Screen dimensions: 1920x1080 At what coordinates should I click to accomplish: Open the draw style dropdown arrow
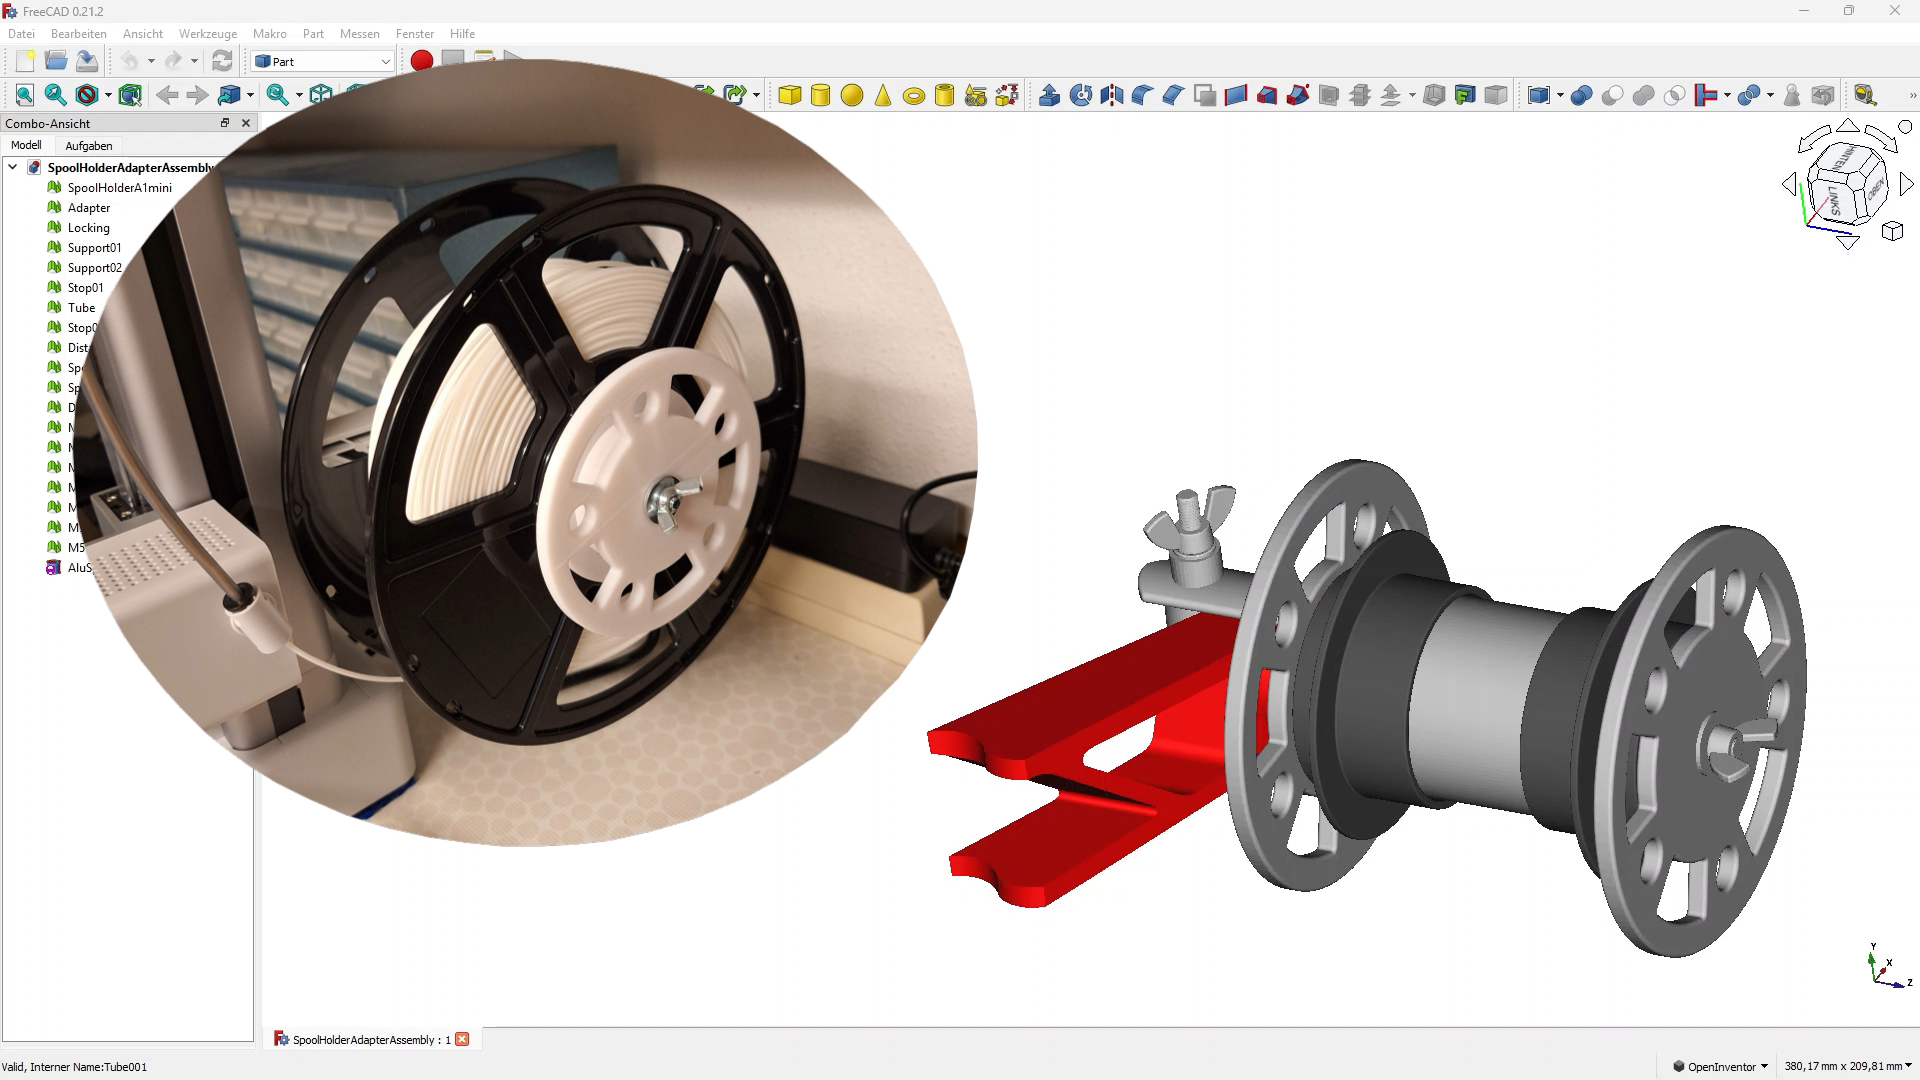108,95
